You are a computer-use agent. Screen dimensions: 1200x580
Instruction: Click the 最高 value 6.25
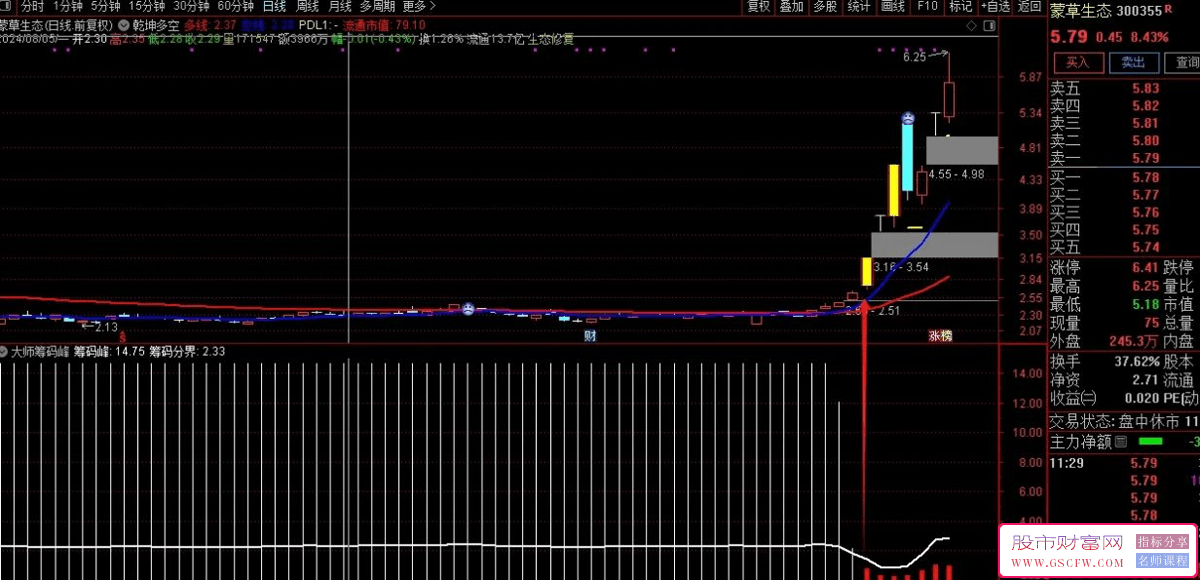point(1145,286)
